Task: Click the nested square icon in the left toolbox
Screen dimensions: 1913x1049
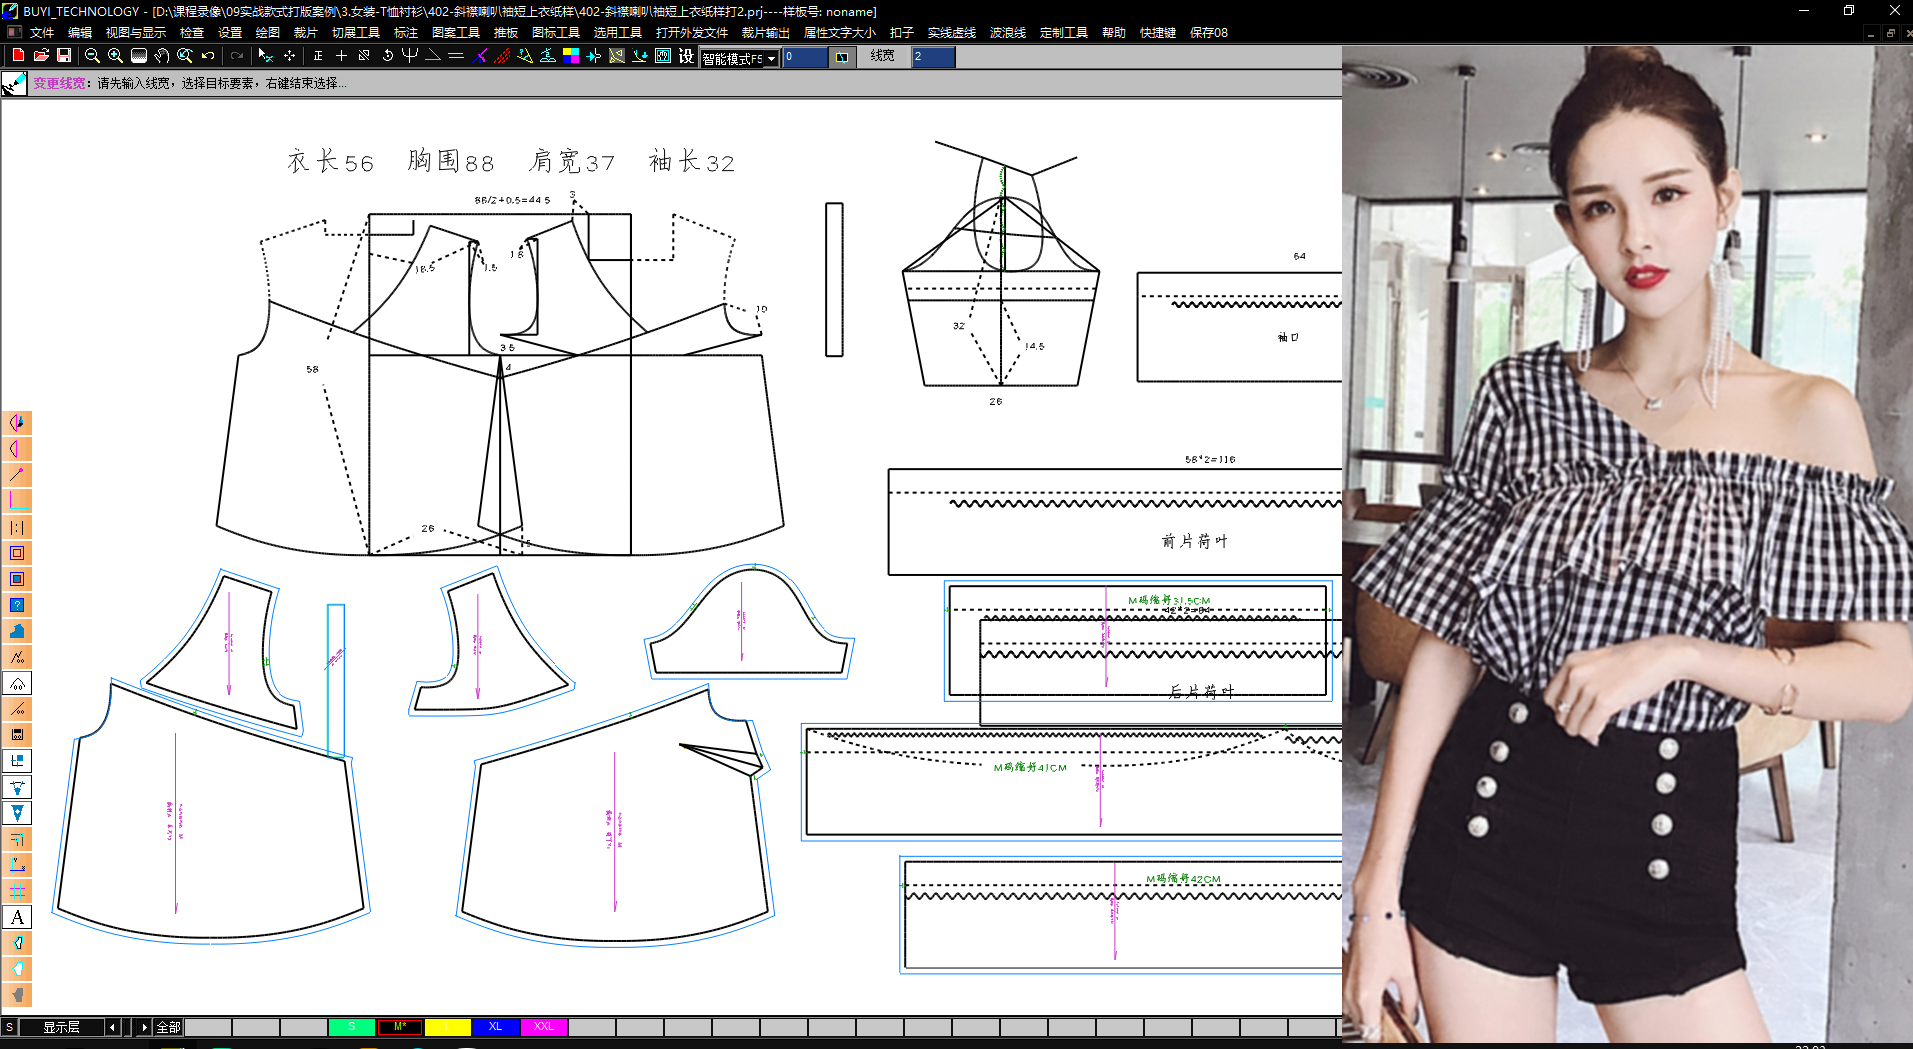Action: click(17, 553)
